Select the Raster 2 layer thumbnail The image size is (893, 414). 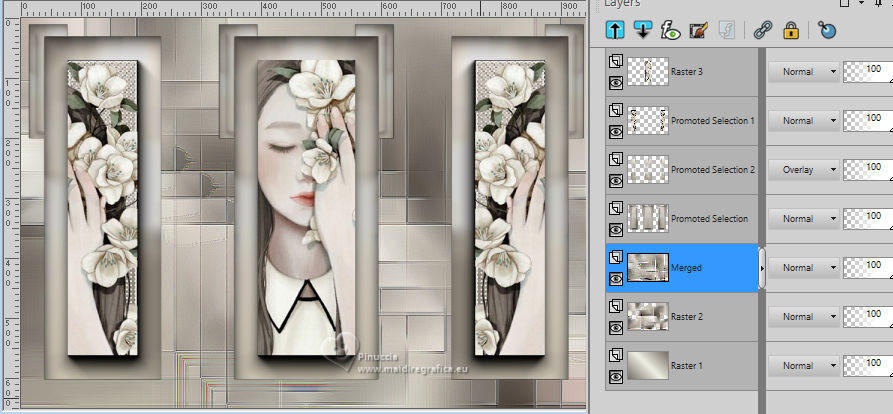coord(648,317)
